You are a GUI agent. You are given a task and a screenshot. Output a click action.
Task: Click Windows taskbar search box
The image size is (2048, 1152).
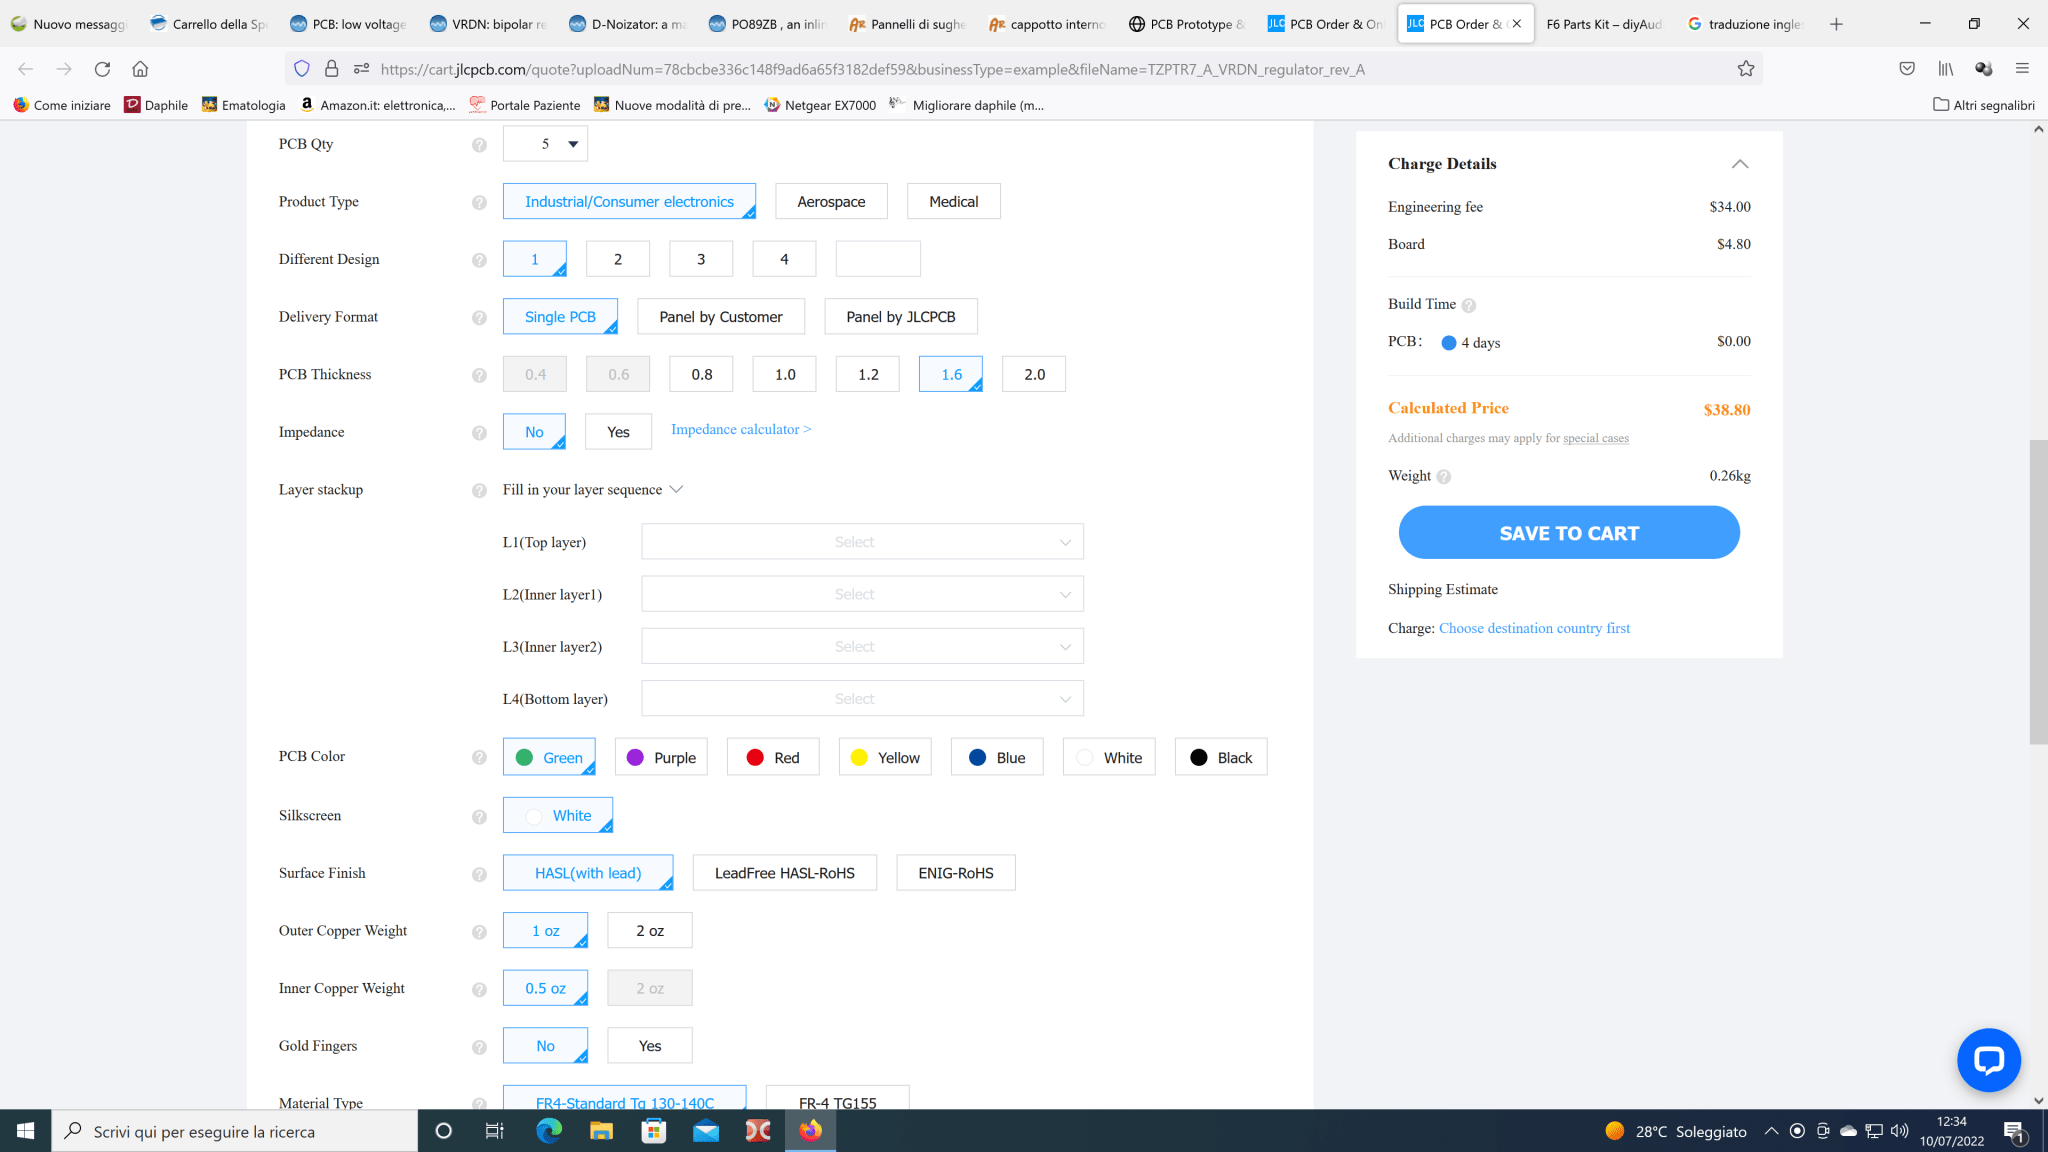coord(236,1131)
